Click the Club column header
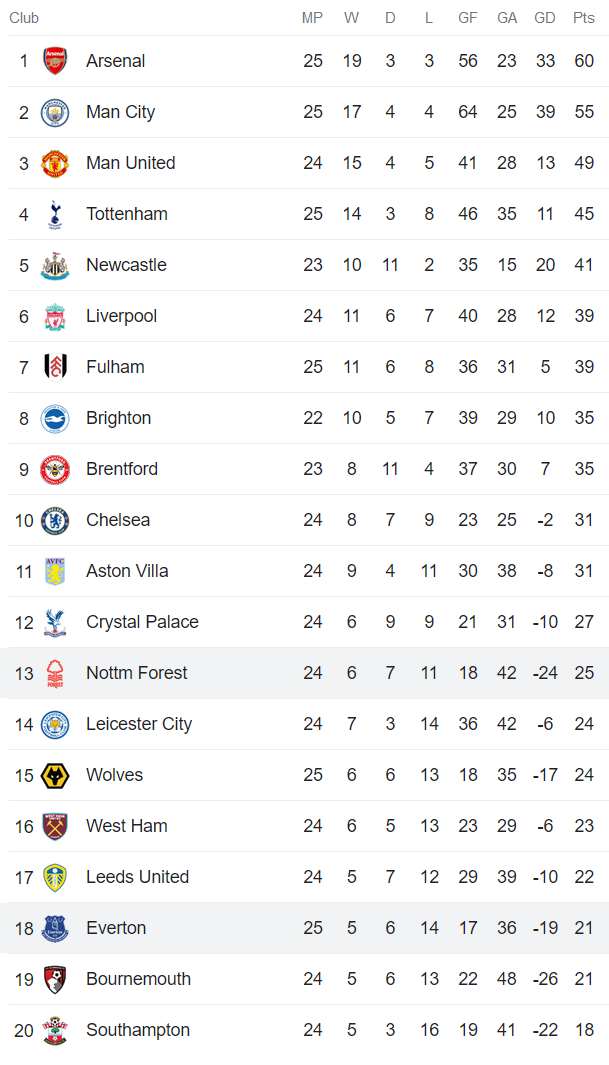This screenshot has width=609, height=1065. tap(24, 18)
